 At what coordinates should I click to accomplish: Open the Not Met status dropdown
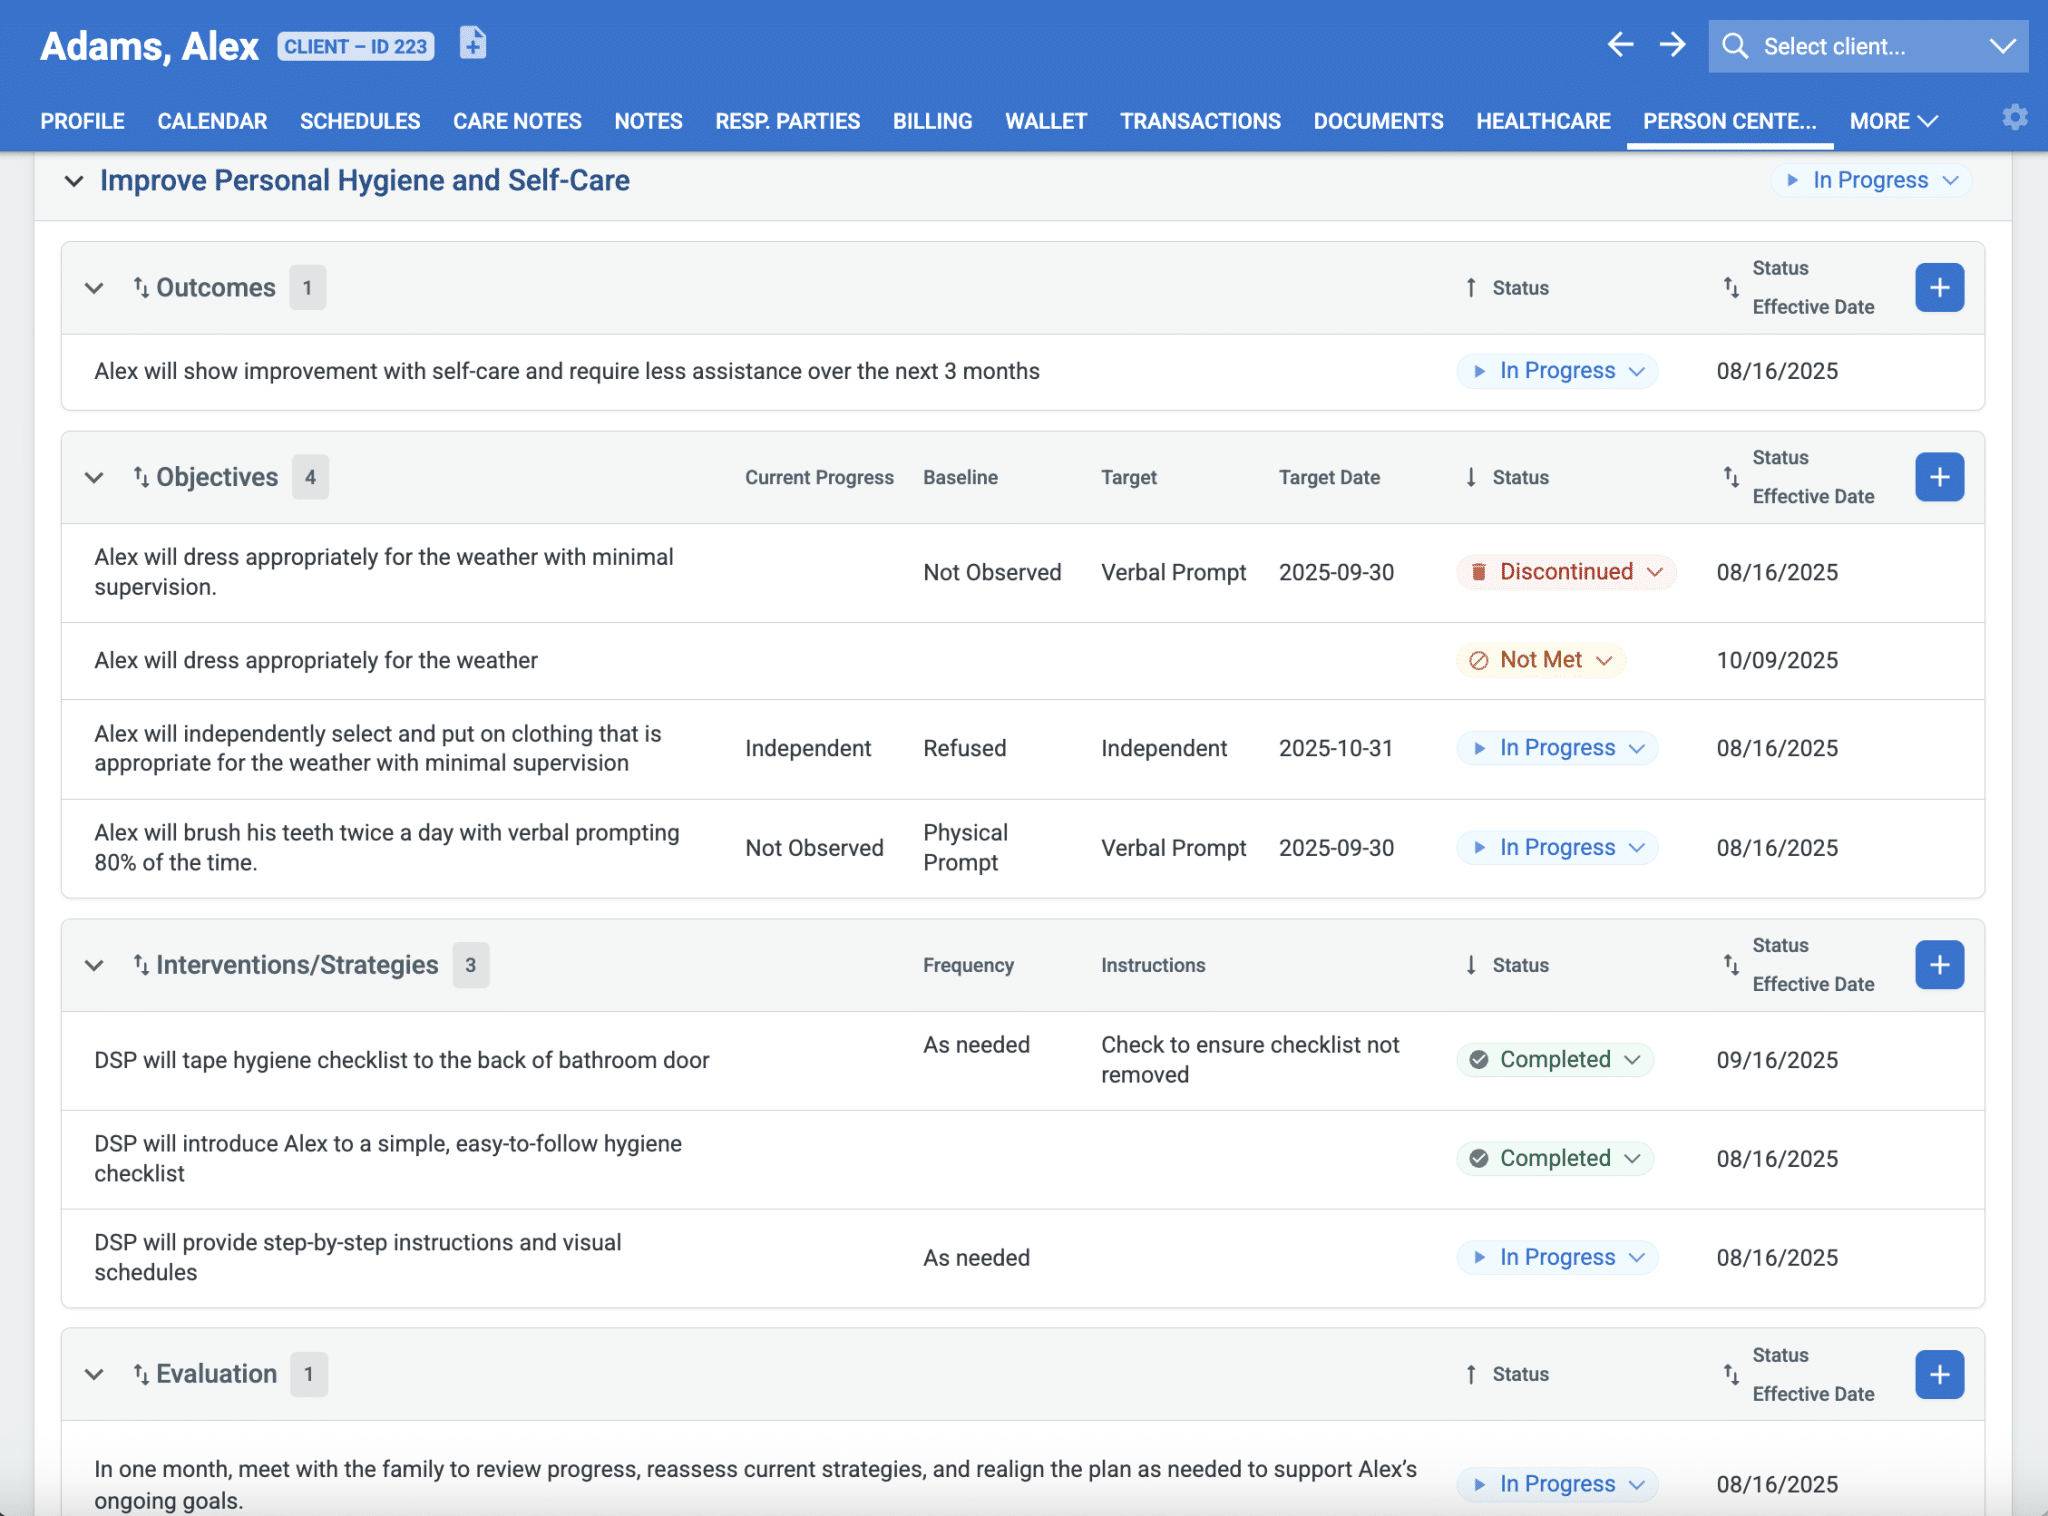click(1541, 660)
